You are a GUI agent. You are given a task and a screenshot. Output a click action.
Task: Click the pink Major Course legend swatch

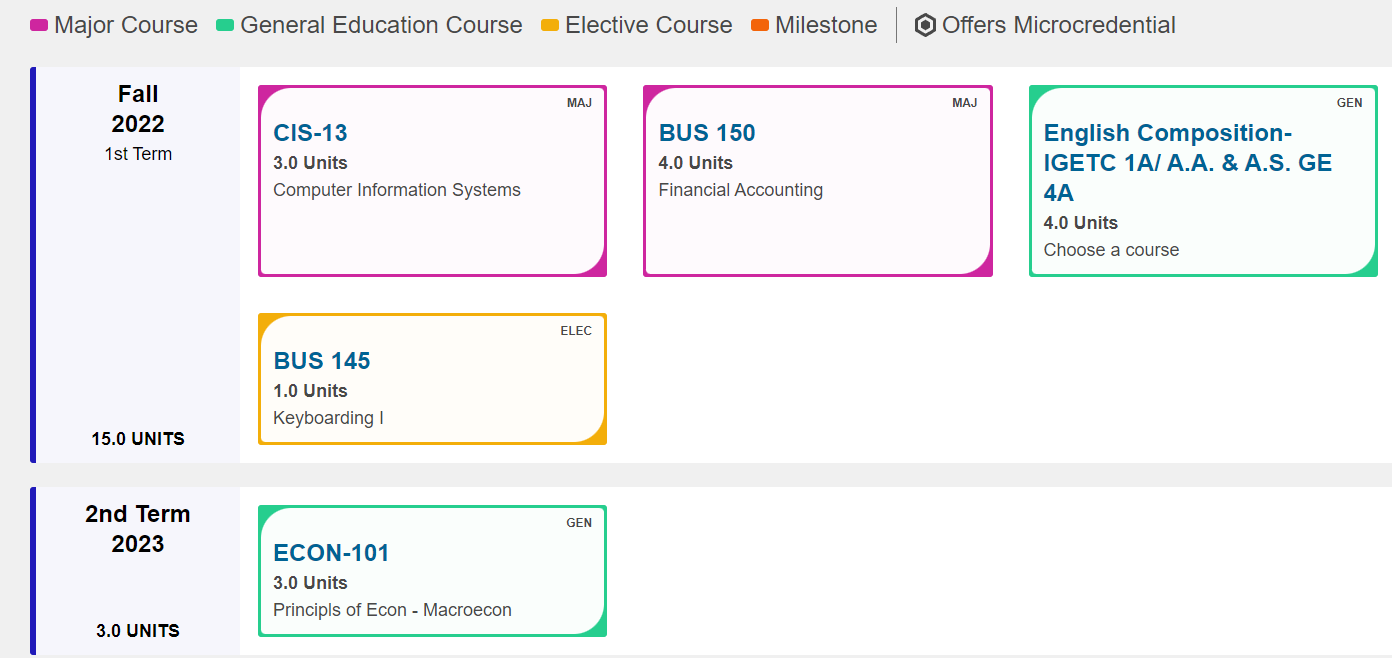[x=39, y=25]
